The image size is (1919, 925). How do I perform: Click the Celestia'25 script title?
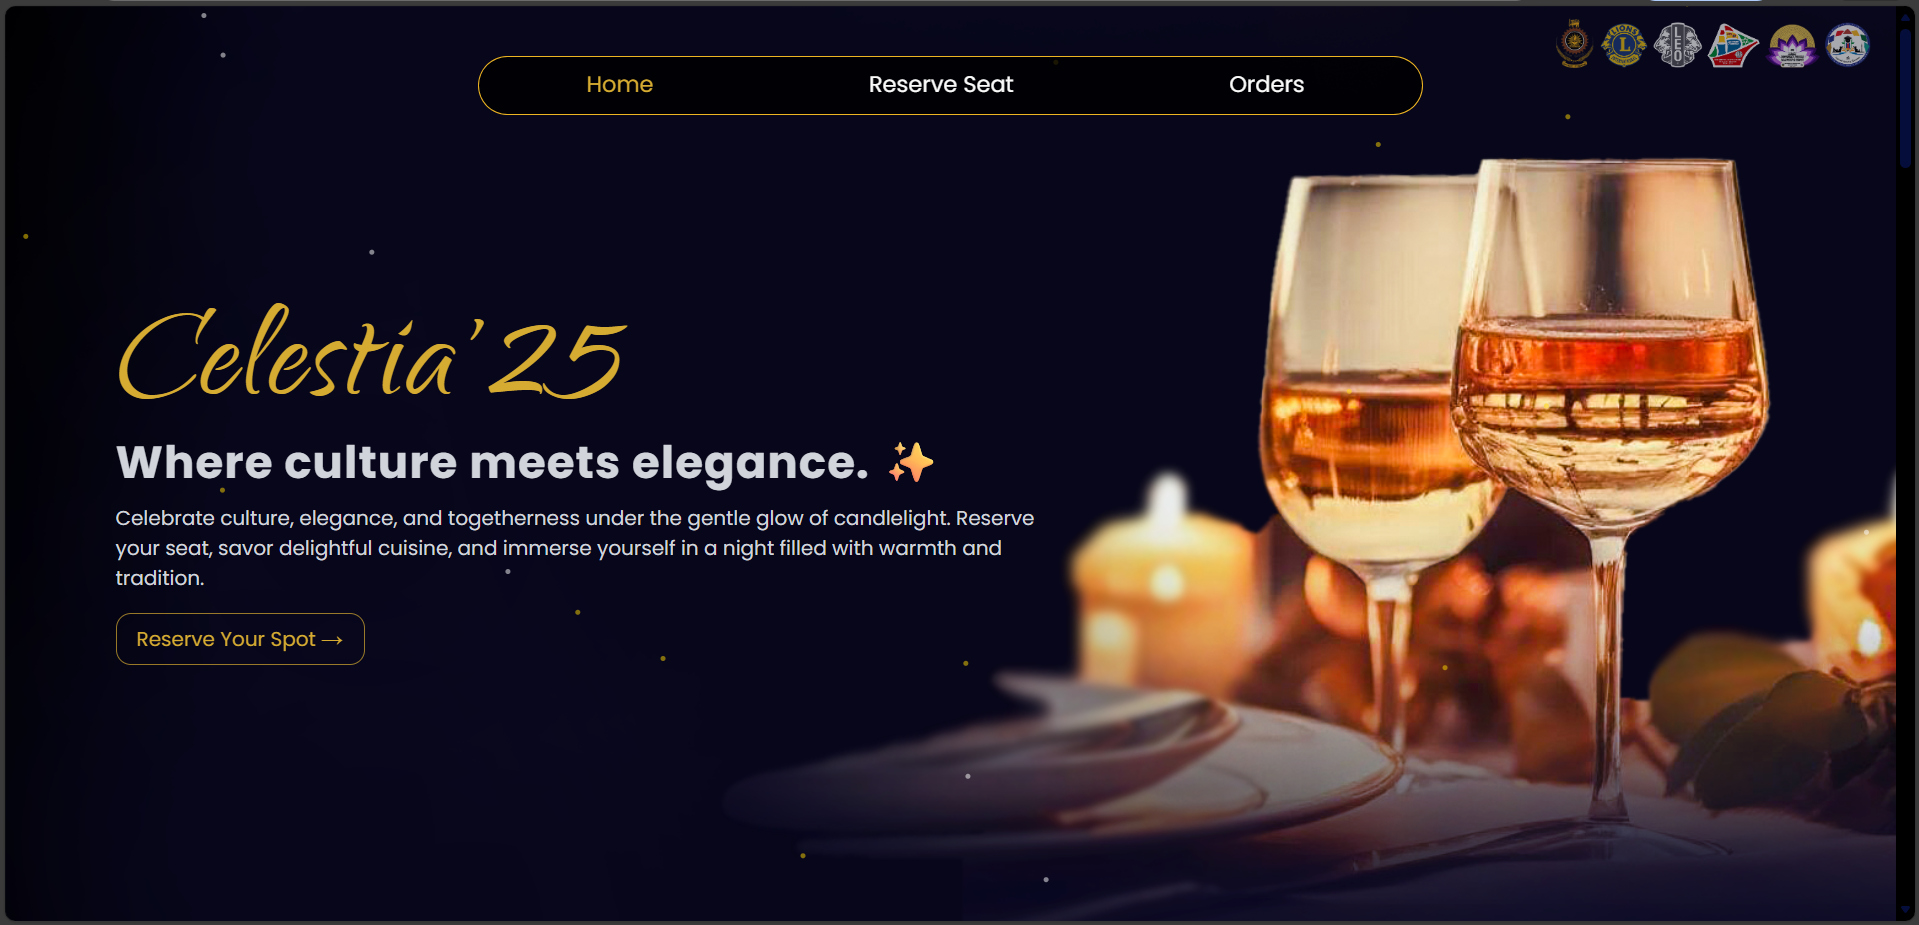coord(372,353)
